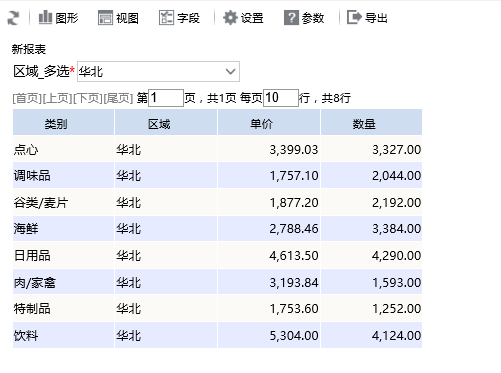Go to 尾页 last page link
Screen dimensions: 501x373
(x=118, y=98)
